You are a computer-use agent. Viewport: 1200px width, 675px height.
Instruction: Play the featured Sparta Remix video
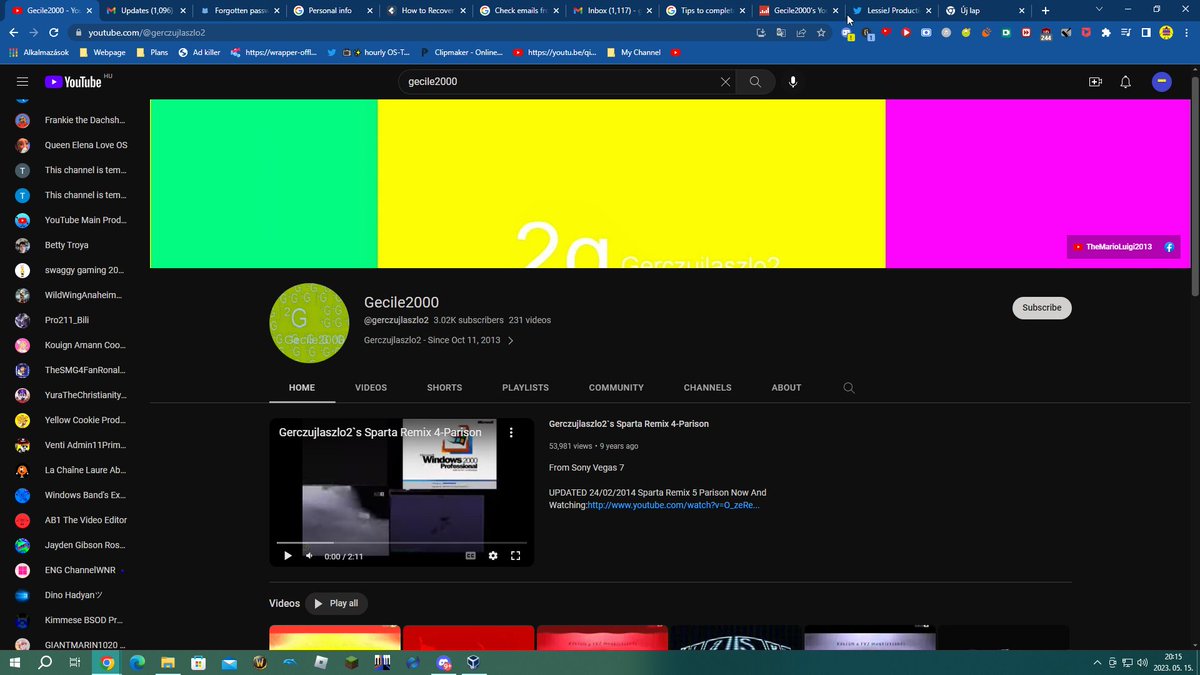pos(288,556)
